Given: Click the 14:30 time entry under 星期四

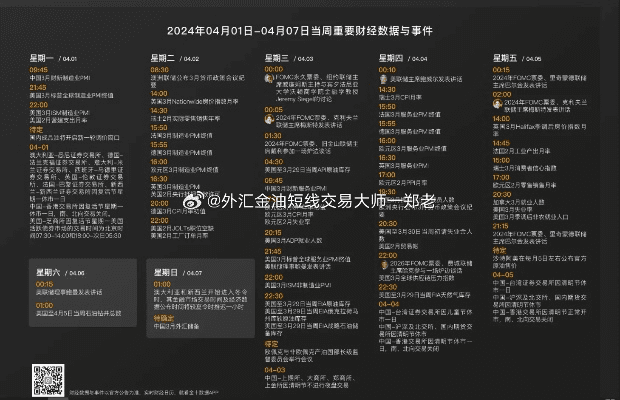Looking at the screenshot, I should (386, 89).
